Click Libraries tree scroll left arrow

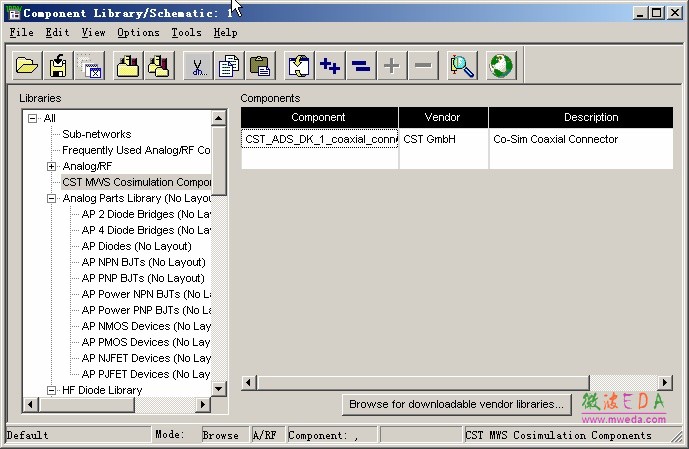tap(30, 404)
